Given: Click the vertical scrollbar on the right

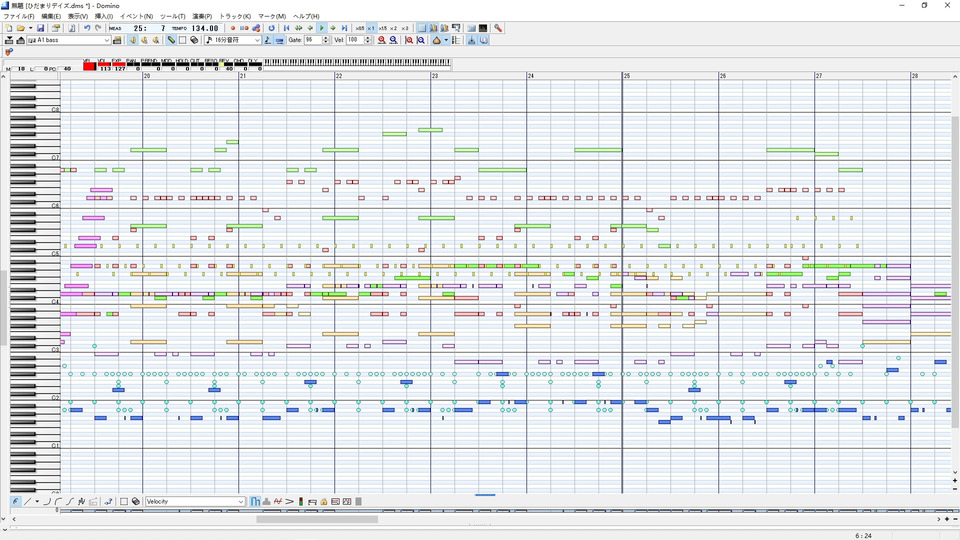Looking at the screenshot, I should tap(955, 272).
